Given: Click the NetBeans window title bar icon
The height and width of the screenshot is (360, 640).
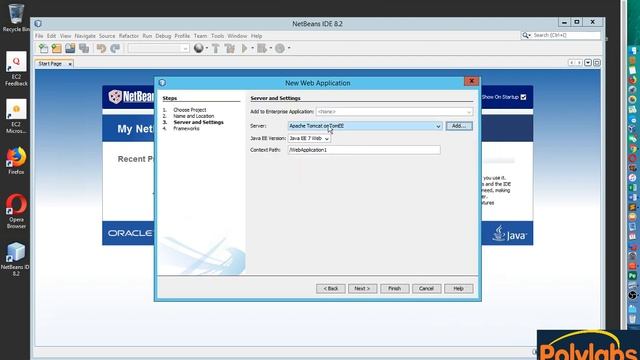Looking at the screenshot, I should click(x=38, y=24).
